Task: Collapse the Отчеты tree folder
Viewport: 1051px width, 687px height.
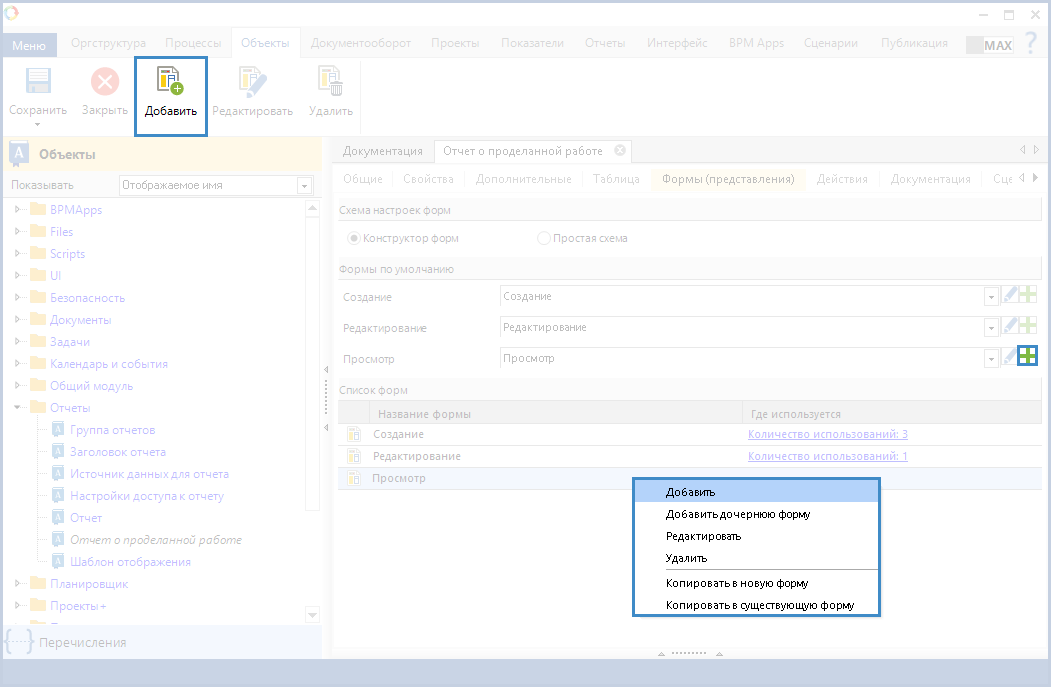Action: pyautogui.click(x=17, y=408)
